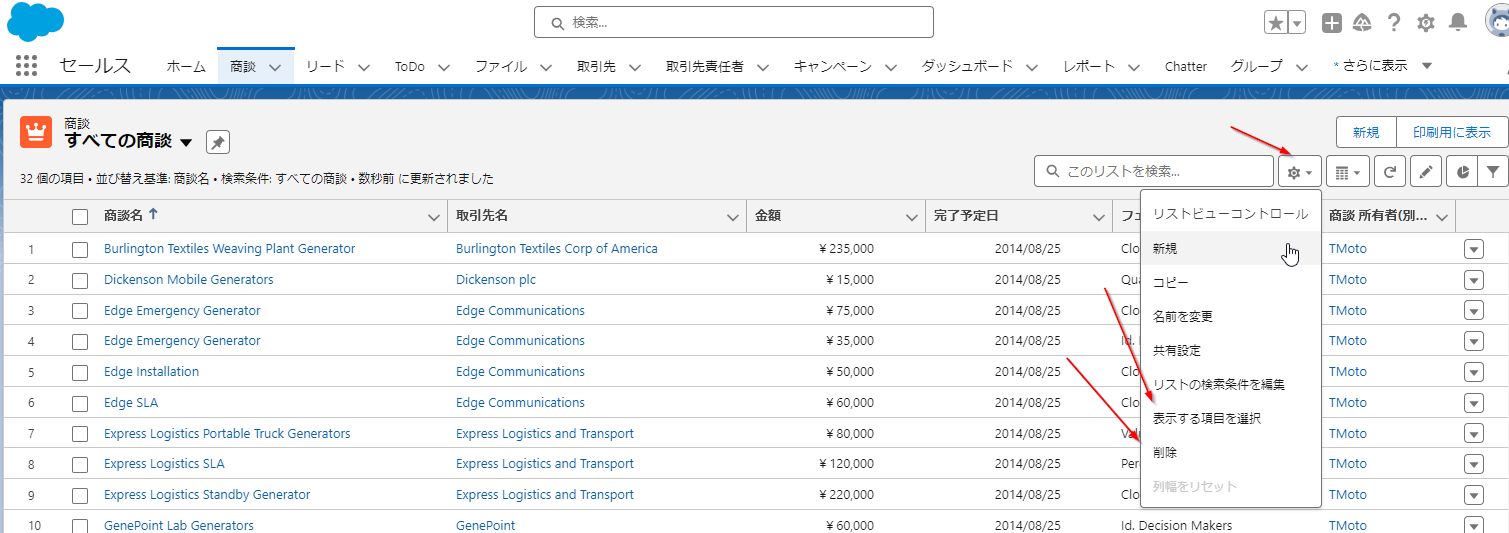Open the notifications bell
The image size is (1509, 533).
1458,23
